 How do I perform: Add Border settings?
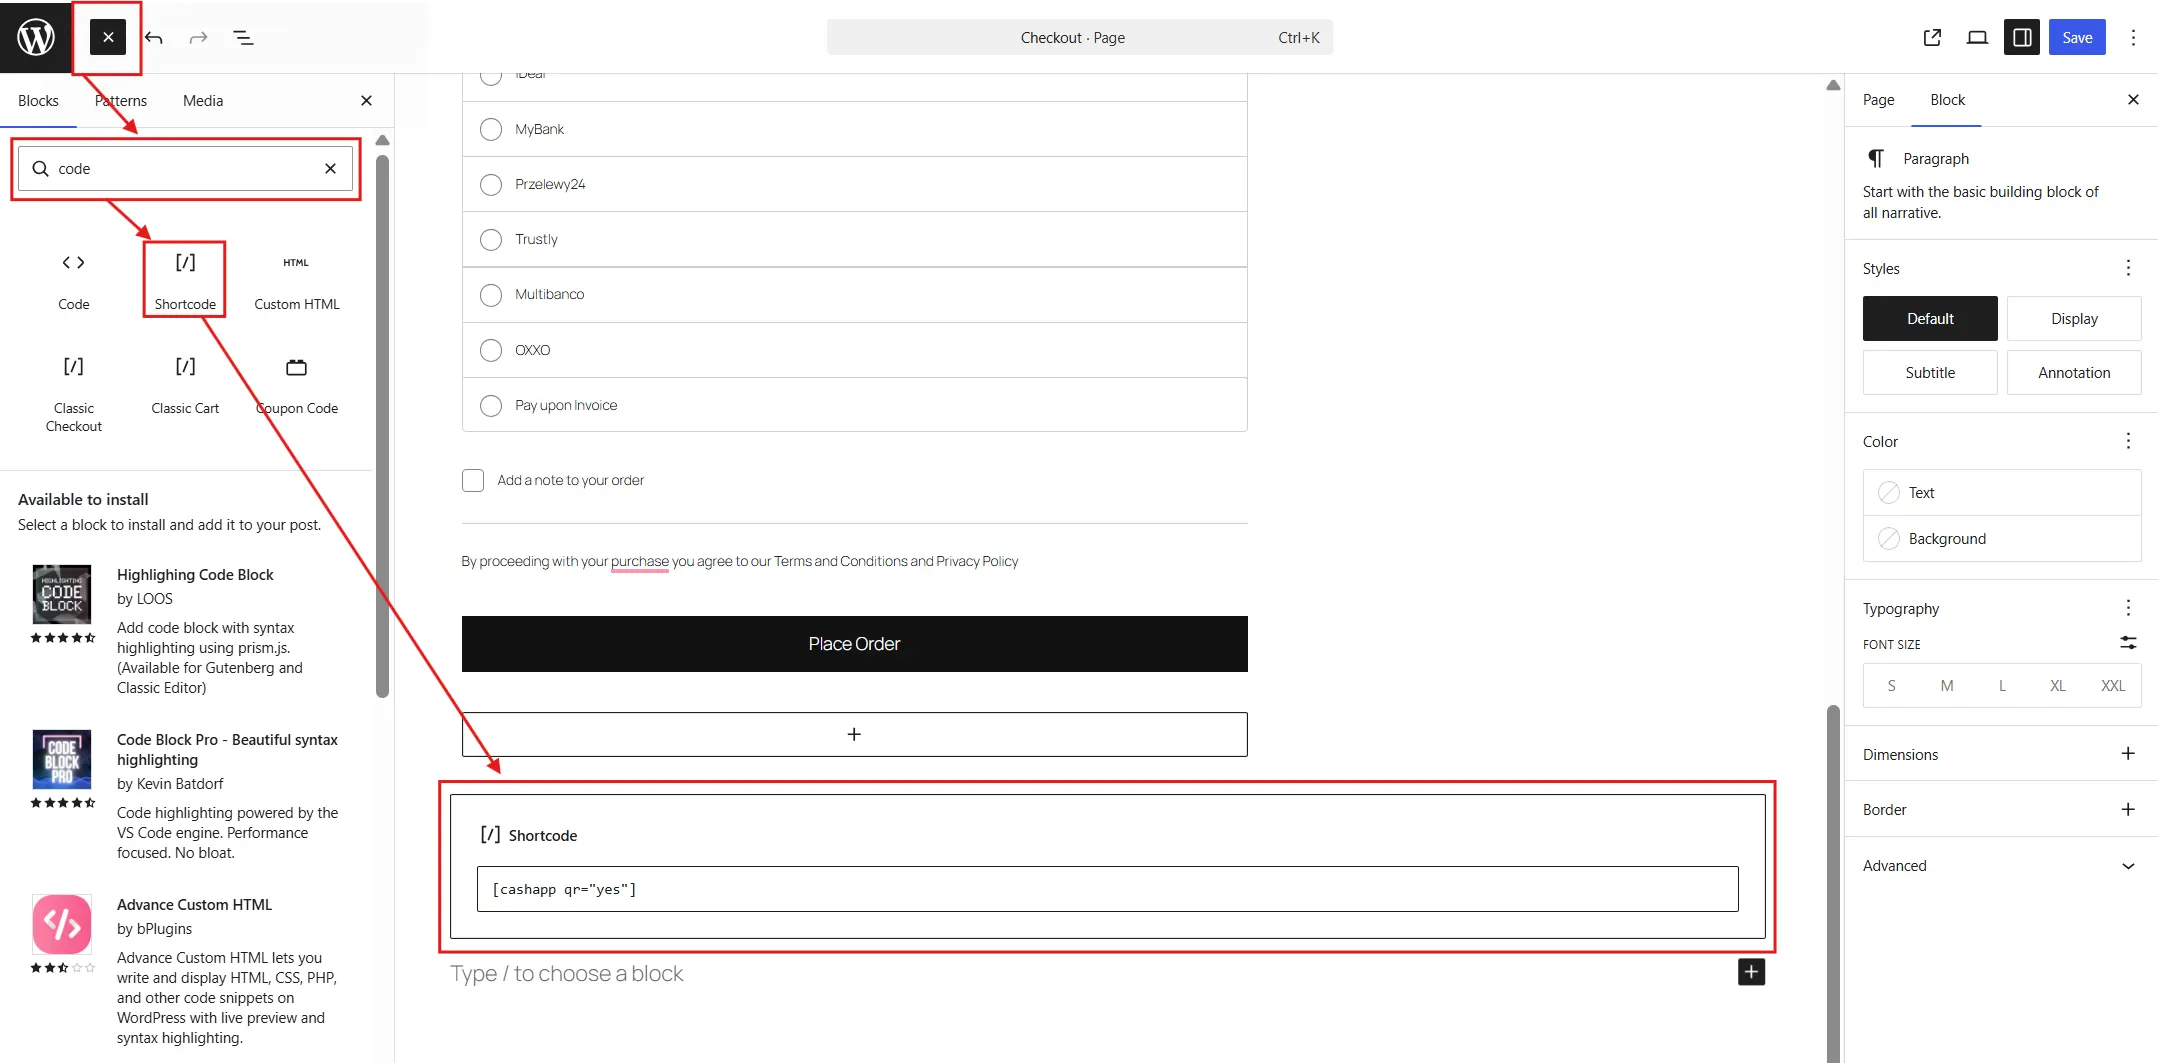(x=2128, y=809)
